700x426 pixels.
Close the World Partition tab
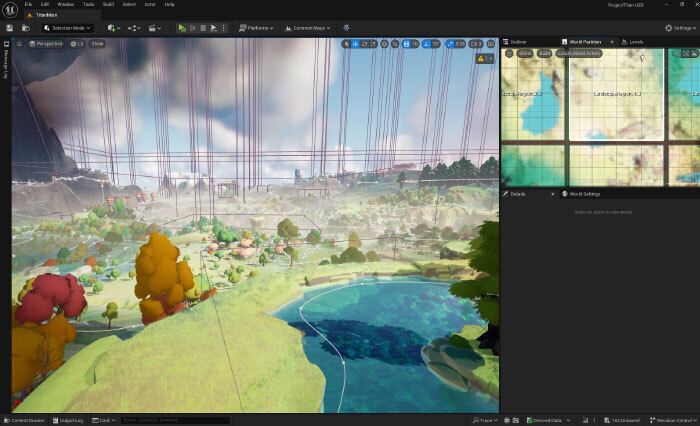point(612,42)
